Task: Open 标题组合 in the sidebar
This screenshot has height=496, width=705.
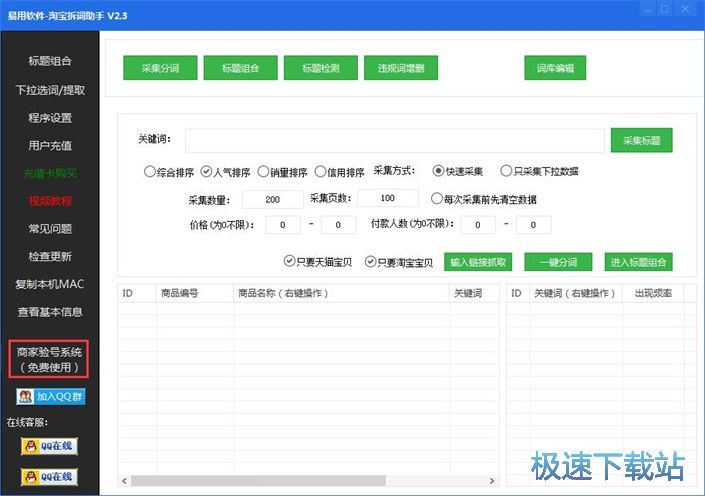Action: tap(49, 61)
